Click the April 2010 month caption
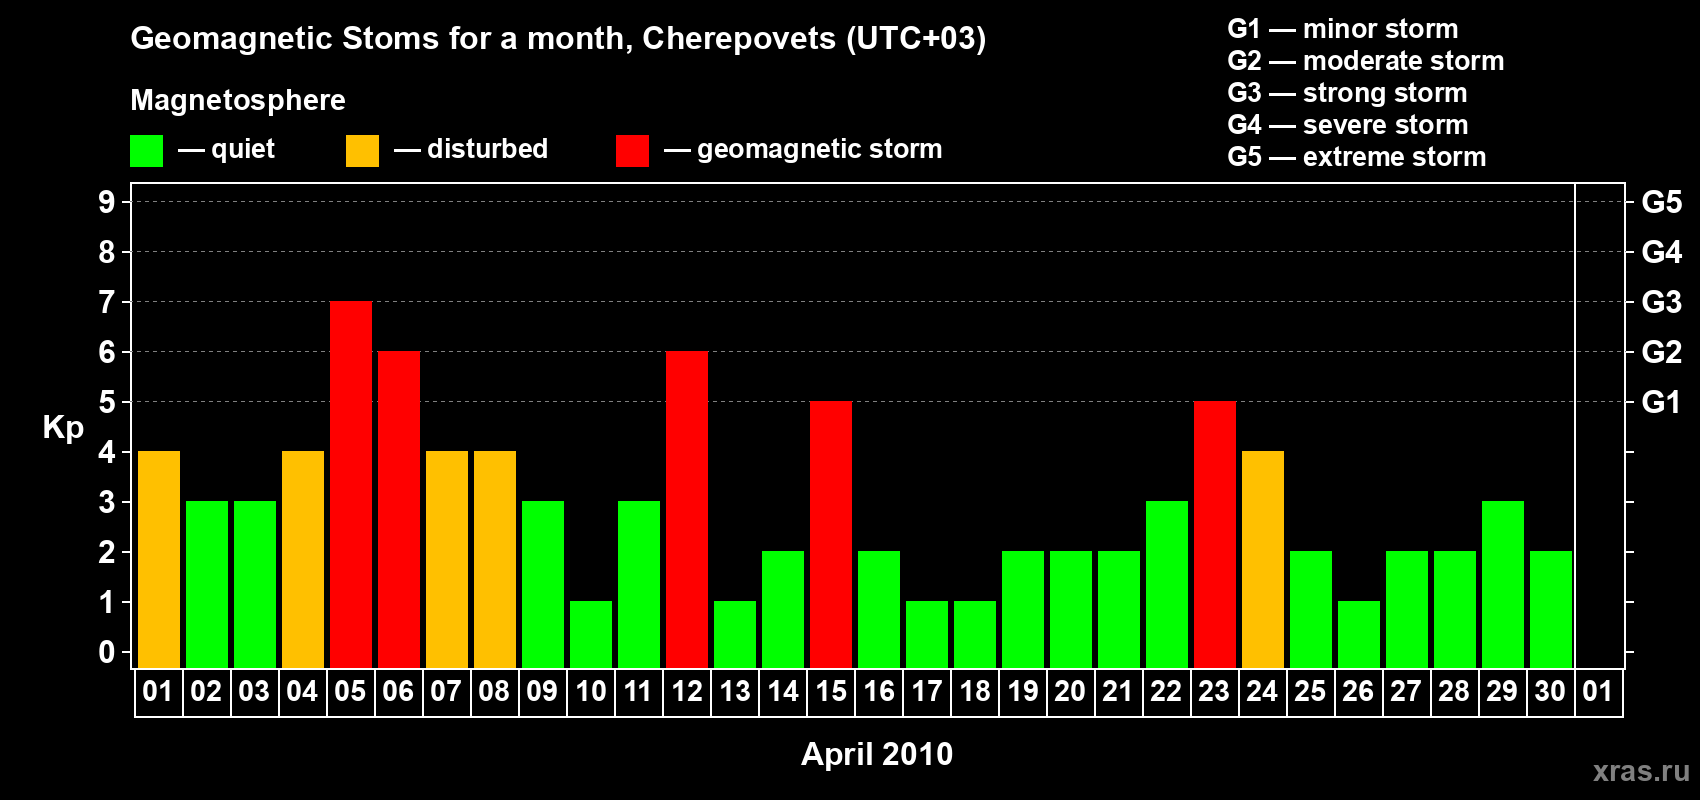This screenshot has width=1700, height=800. (877, 754)
